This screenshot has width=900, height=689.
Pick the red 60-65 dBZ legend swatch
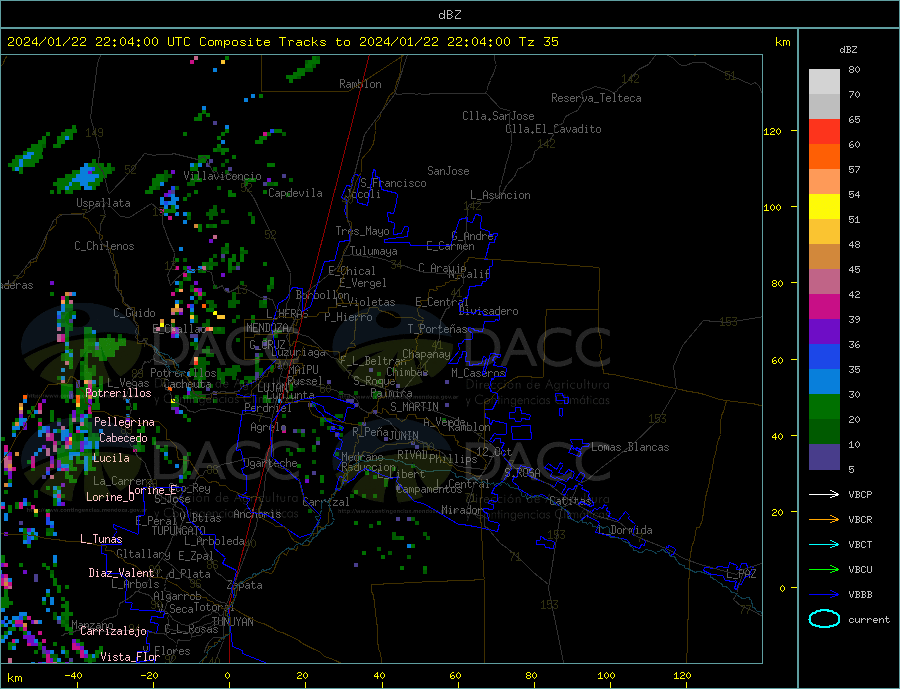click(x=824, y=131)
